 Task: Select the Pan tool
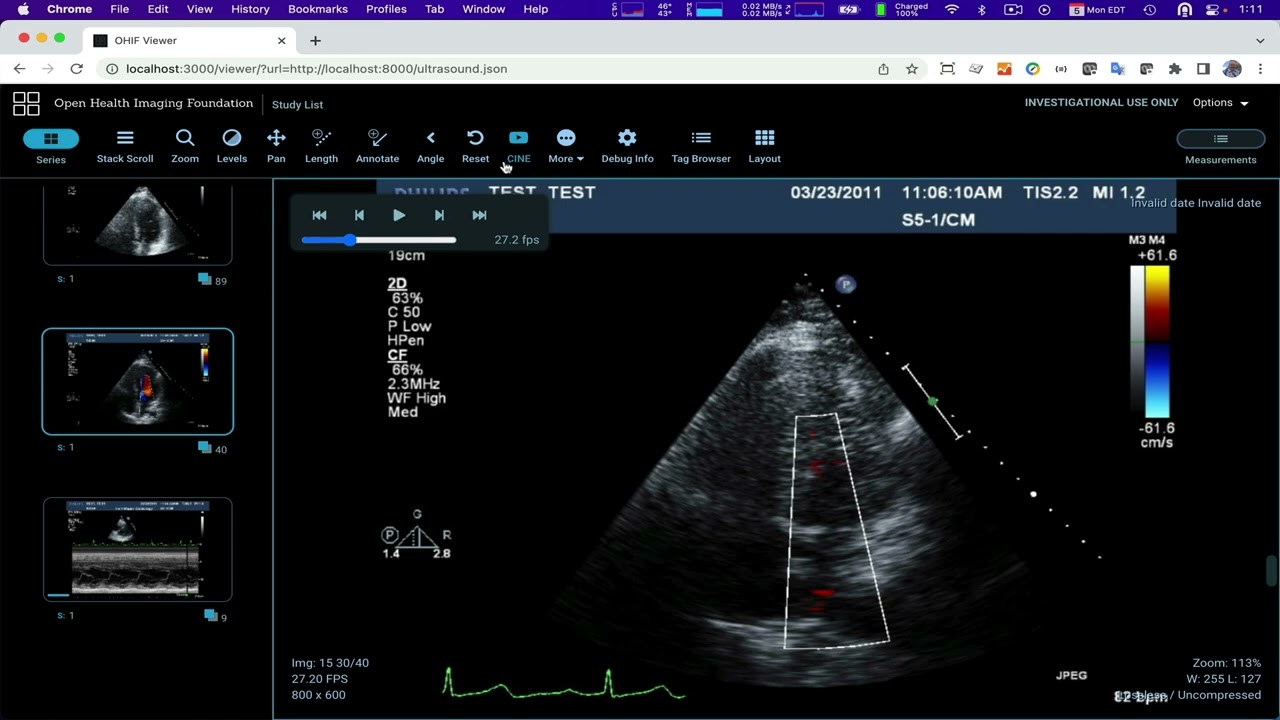click(276, 146)
